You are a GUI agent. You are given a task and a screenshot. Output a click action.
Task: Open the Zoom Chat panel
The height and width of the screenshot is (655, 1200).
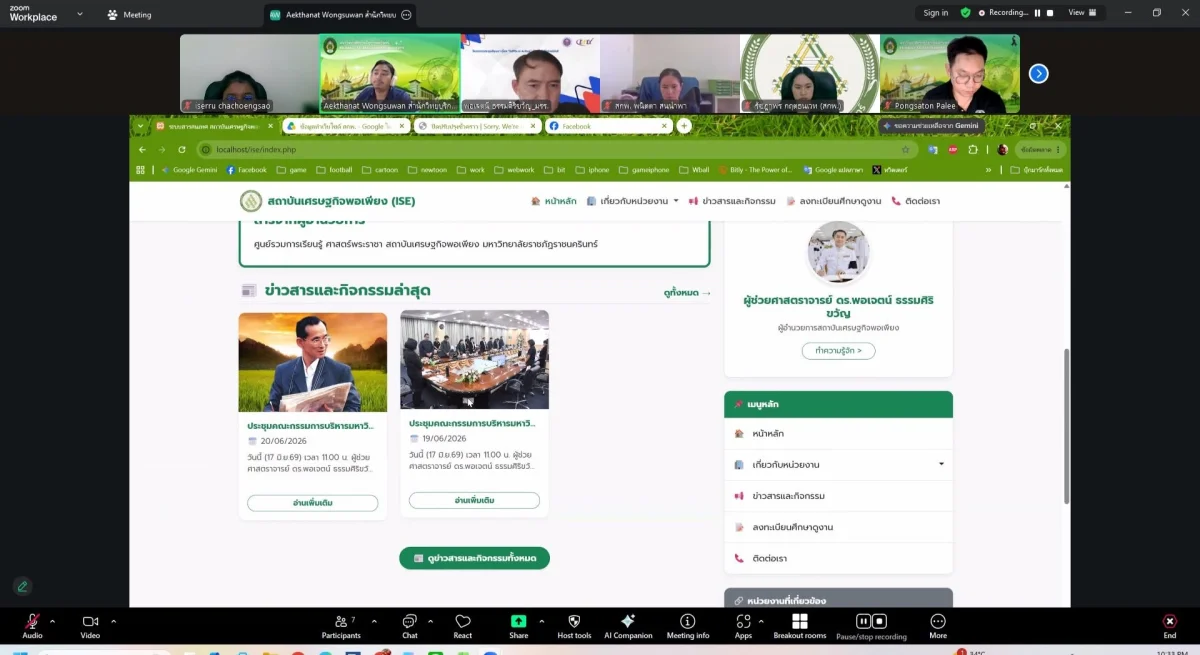409,626
